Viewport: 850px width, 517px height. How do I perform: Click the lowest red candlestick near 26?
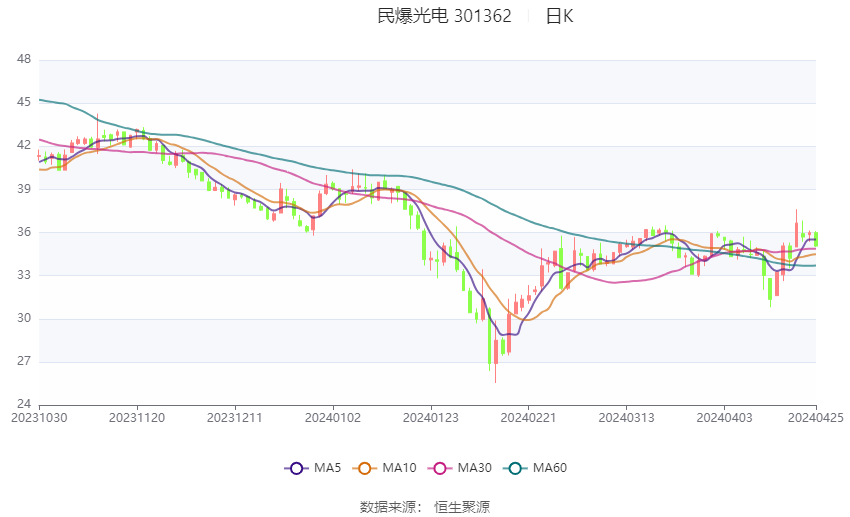pyautogui.click(x=495, y=352)
